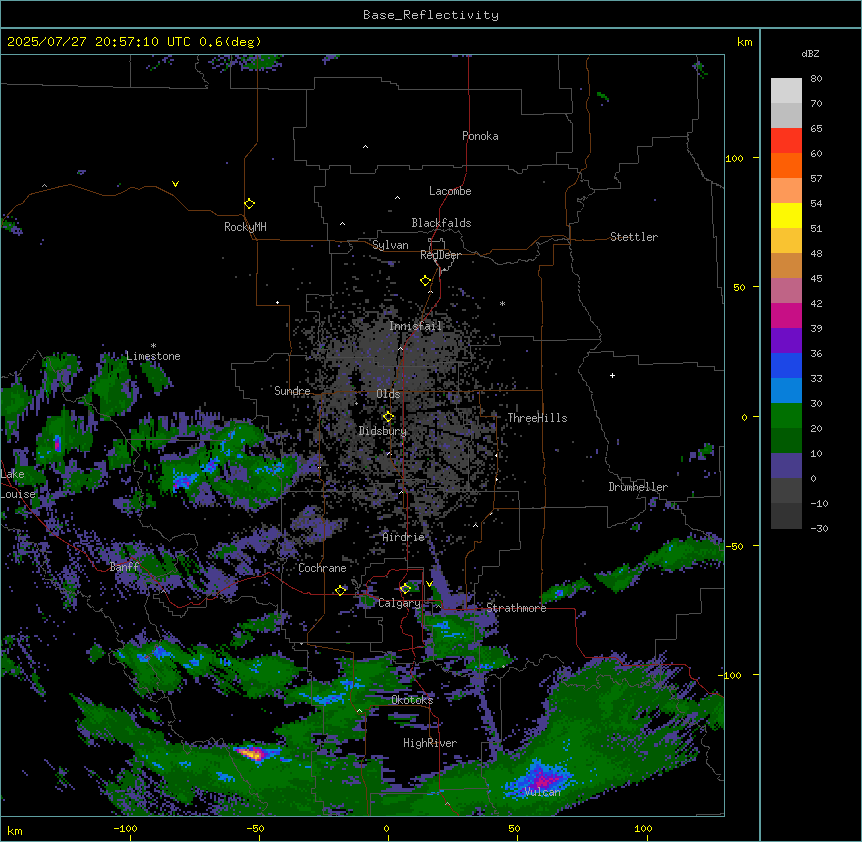Click the Vulcan label
This screenshot has height=842, width=862.
coord(543,792)
